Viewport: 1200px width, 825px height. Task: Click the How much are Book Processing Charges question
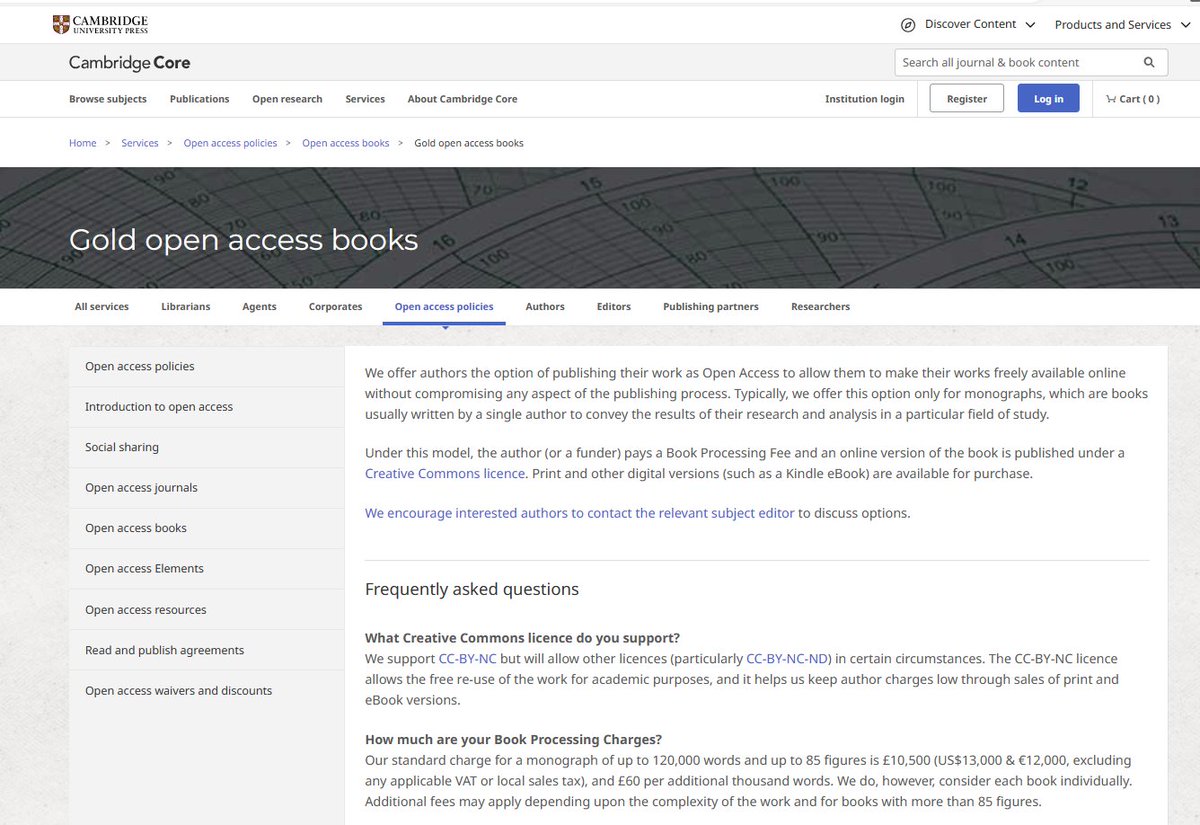click(x=513, y=740)
